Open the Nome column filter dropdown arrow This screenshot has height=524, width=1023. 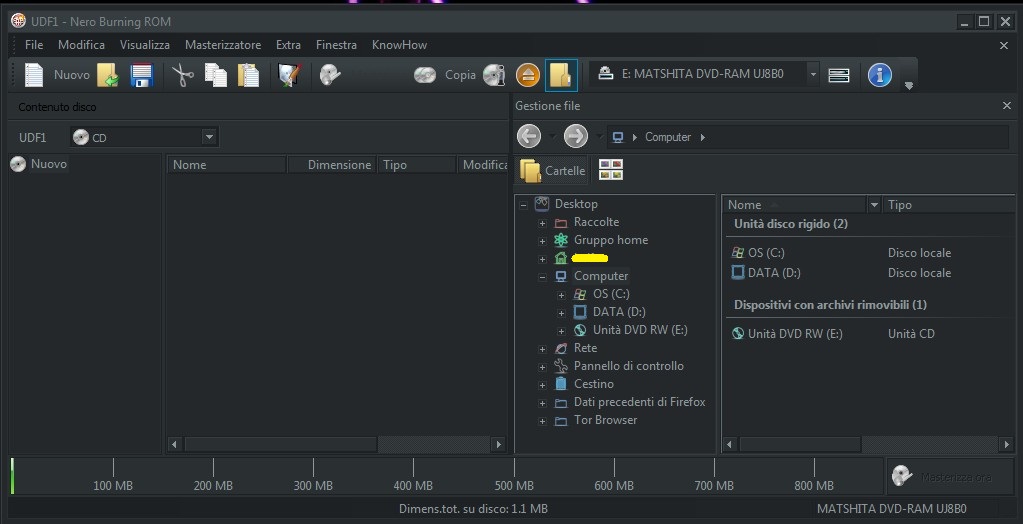click(x=875, y=205)
